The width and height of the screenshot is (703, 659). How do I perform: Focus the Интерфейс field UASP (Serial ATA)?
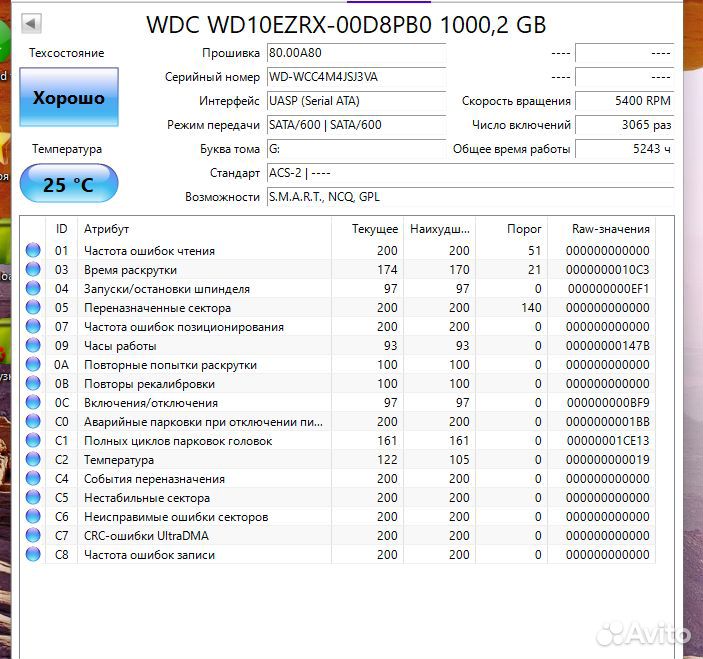click(356, 101)
